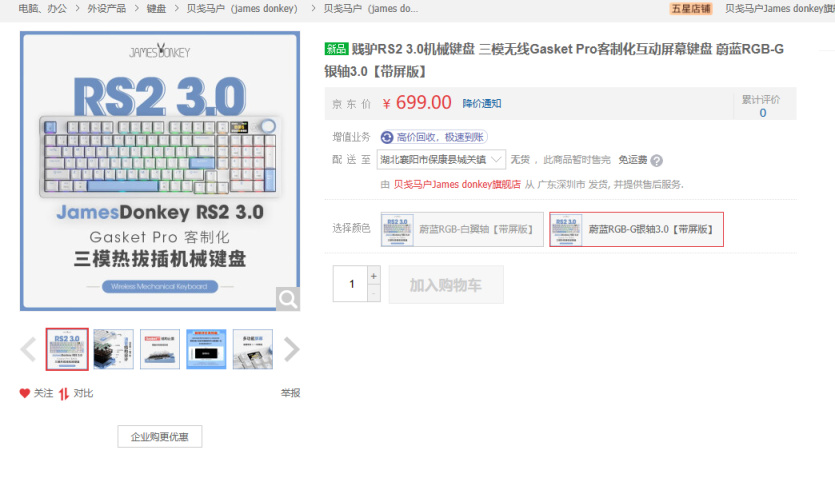Click the 企业购更优惠 button
The width and height of the screenshot is (835, 486).
pos(160,436)
